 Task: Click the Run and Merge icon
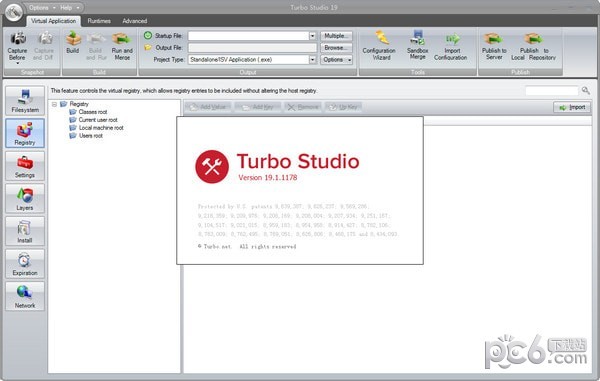(122, 38)
